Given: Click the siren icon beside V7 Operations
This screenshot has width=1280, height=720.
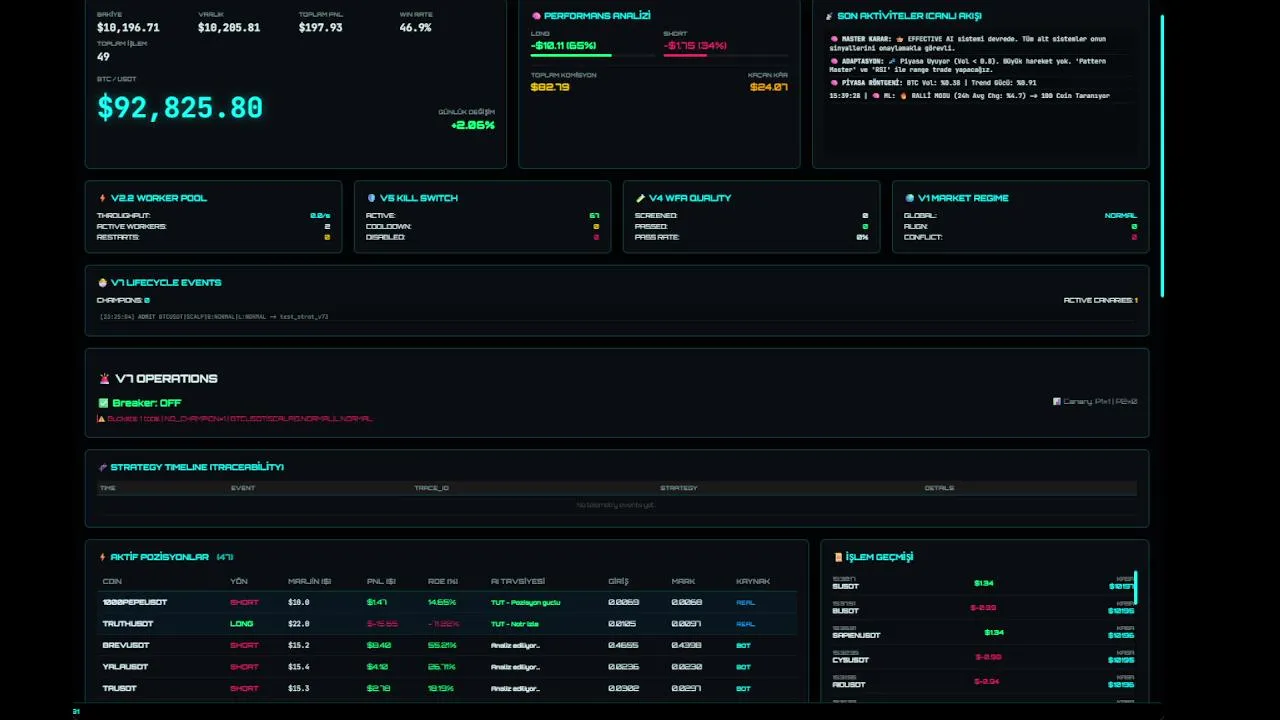Looking at the screenshot, I should (104, 379).
